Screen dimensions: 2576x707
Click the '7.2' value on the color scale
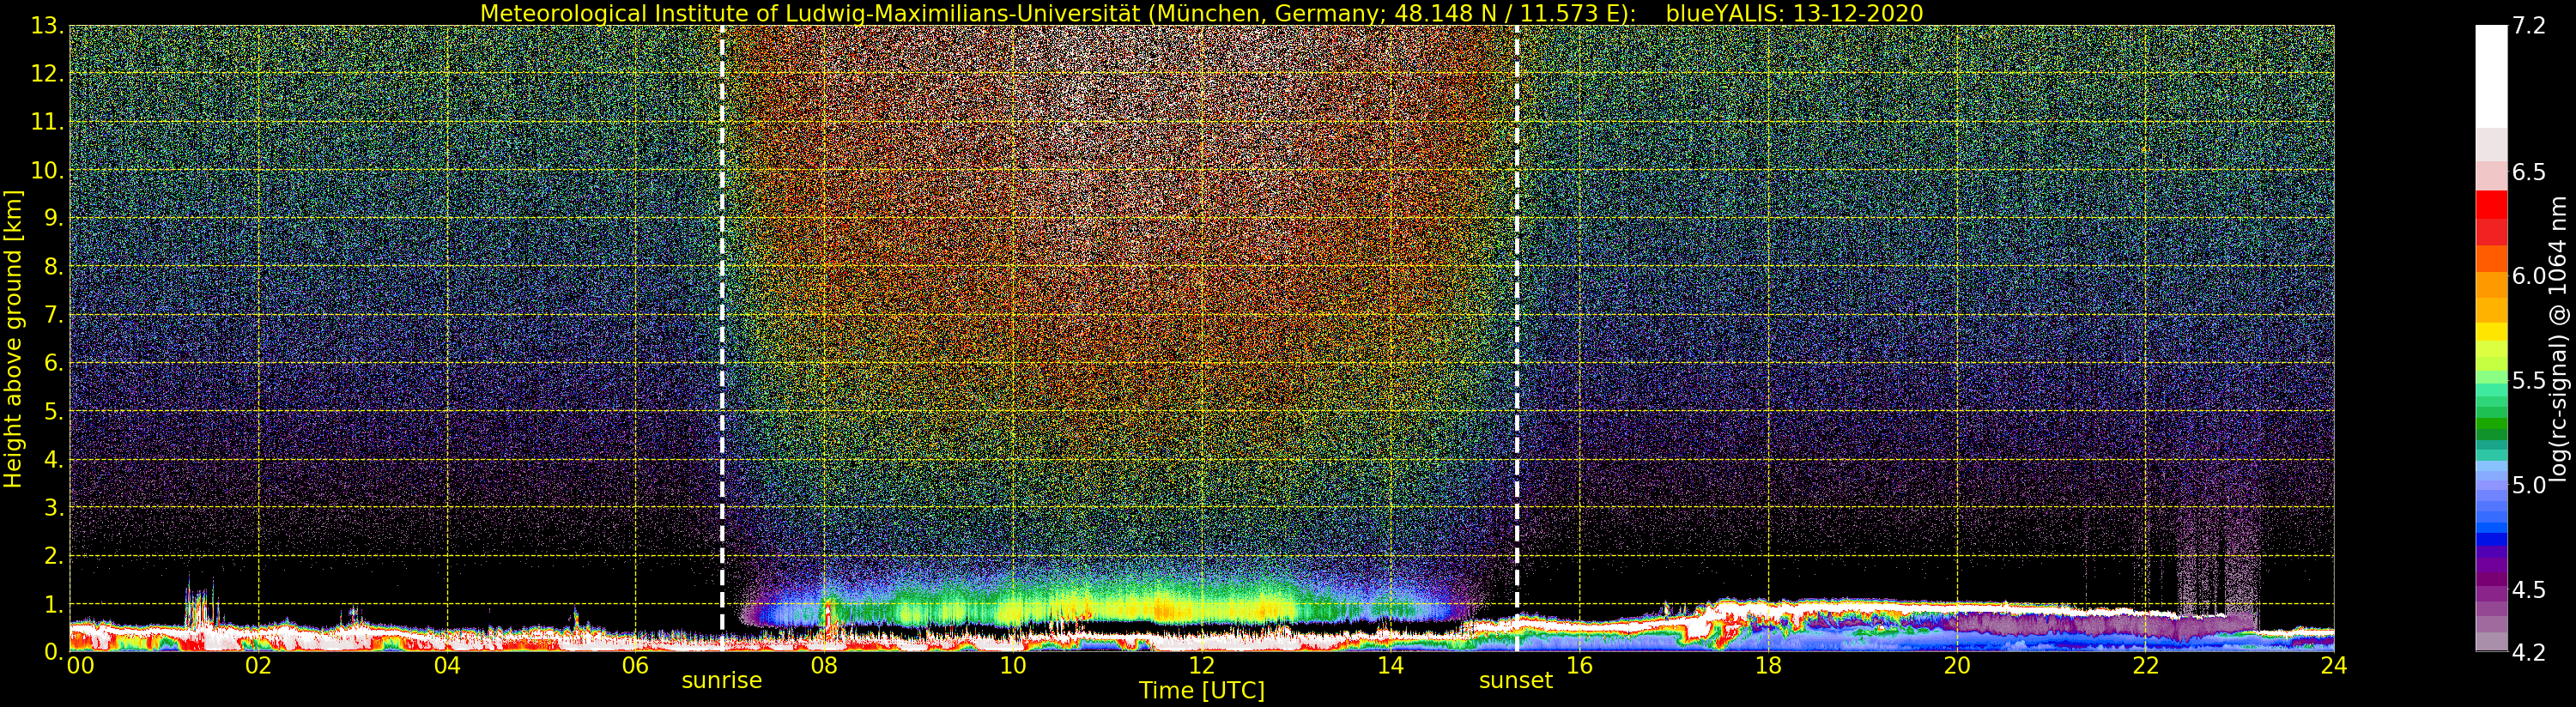pos(2529,26)
